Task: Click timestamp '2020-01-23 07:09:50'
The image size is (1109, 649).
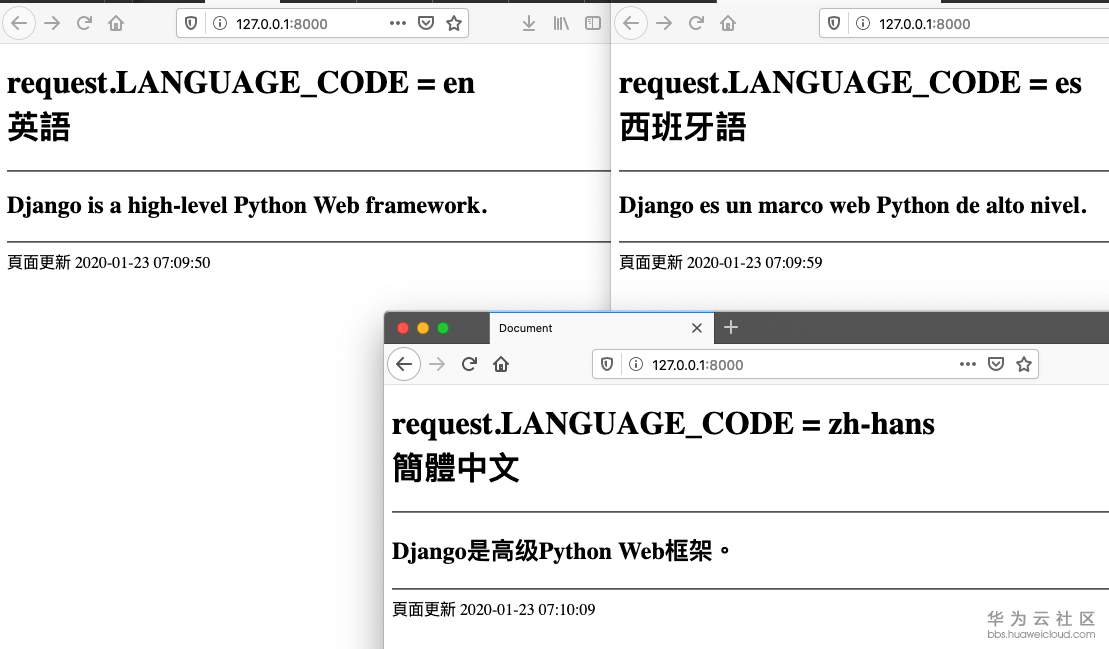Action: click(x=143, y=262)
